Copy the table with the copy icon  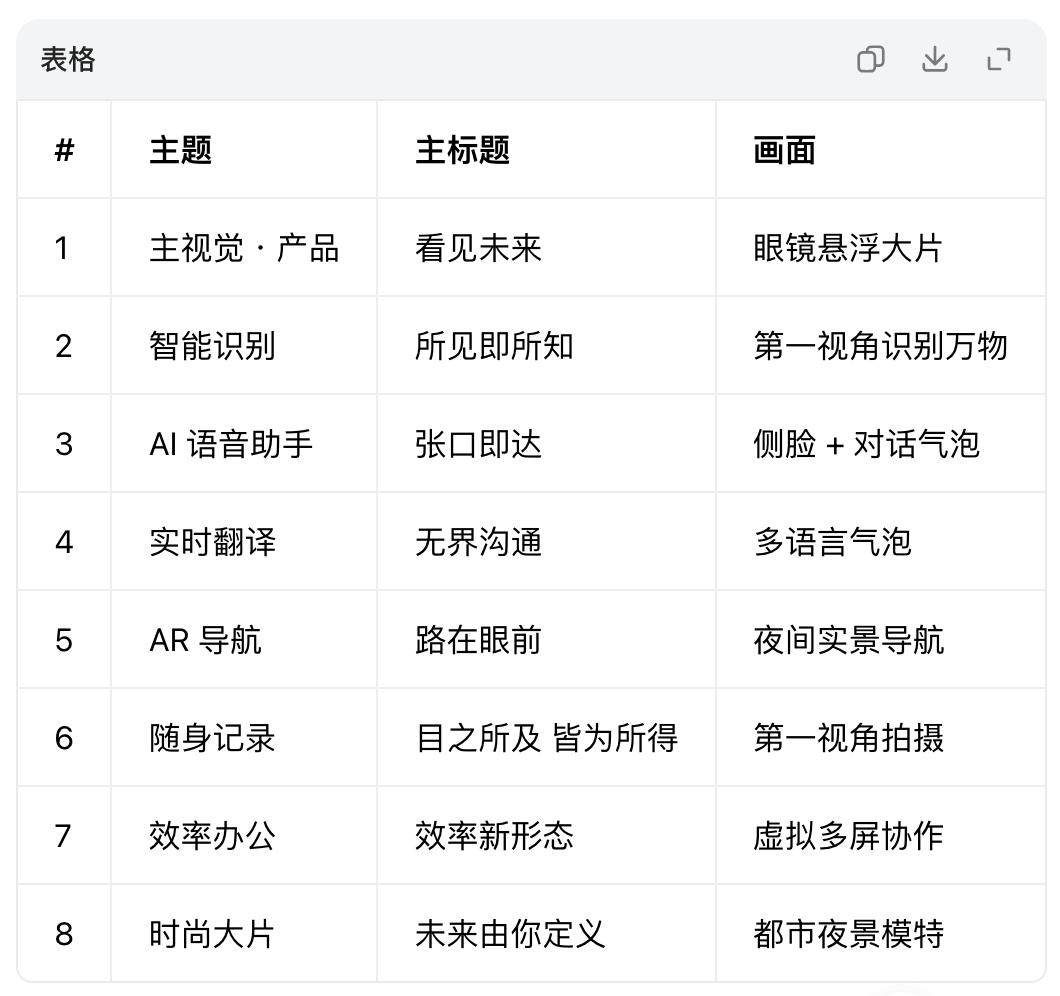click(871, 60)
